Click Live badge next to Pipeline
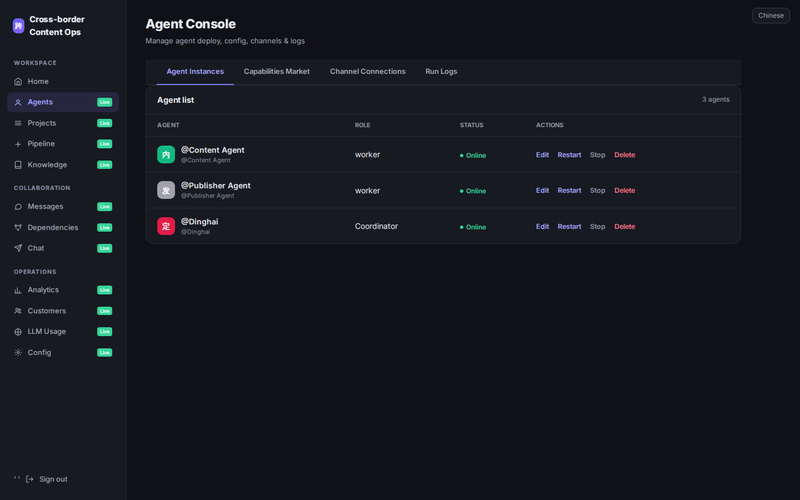The image size is (800, 500). coord(105,144)
